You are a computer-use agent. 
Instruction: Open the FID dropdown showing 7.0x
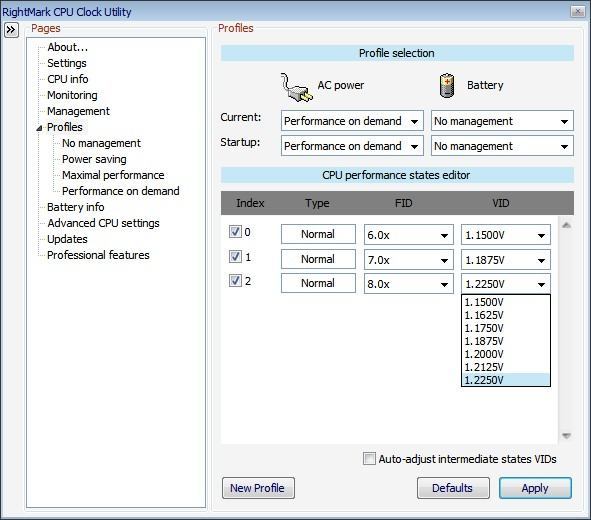click(409, 260)
